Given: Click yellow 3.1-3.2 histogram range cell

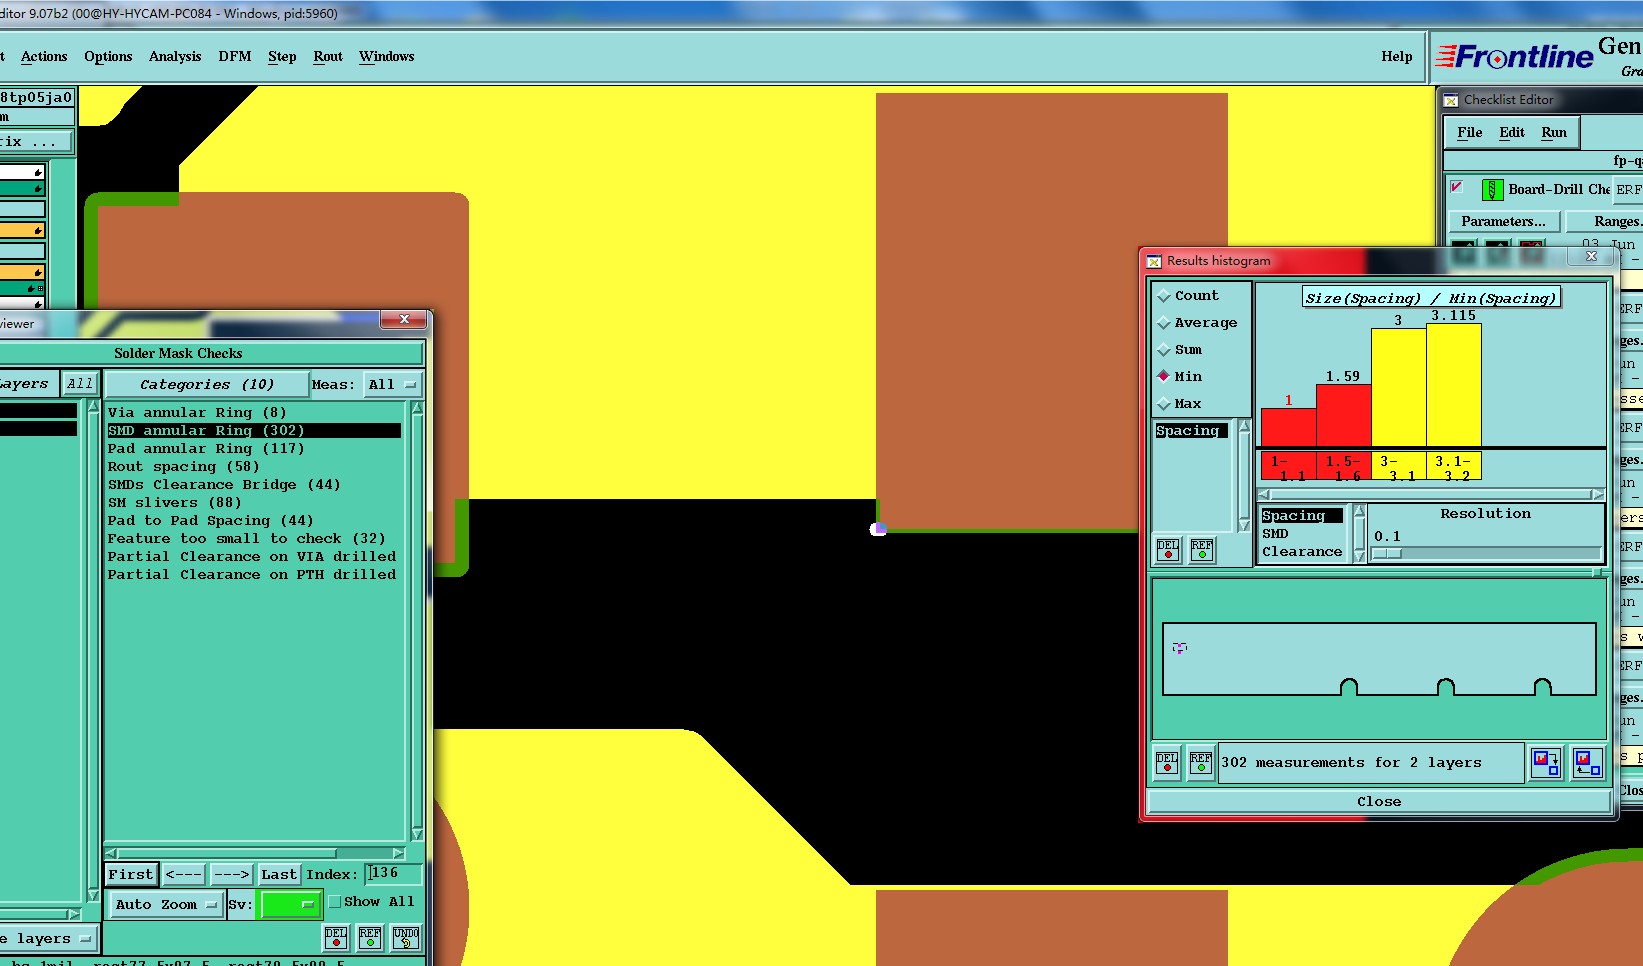Looking at the screenshot, I should coord(1454,467).
